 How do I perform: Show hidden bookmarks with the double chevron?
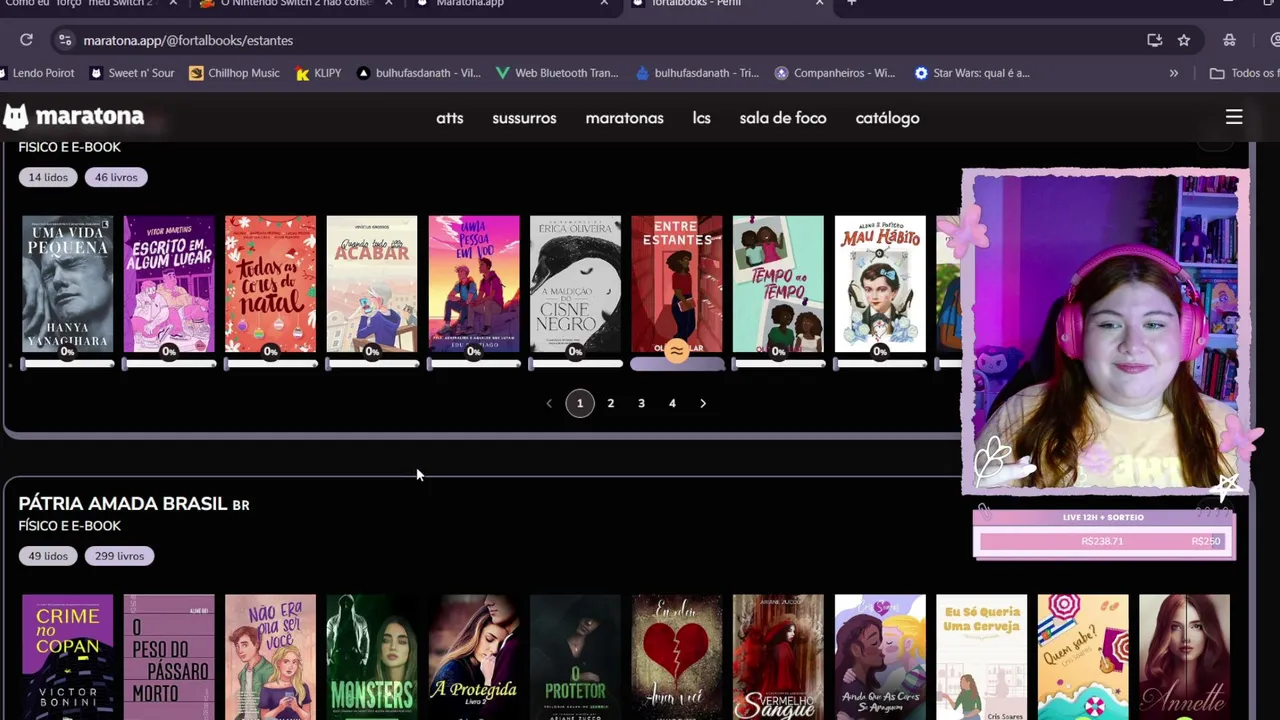[1174, 73]
